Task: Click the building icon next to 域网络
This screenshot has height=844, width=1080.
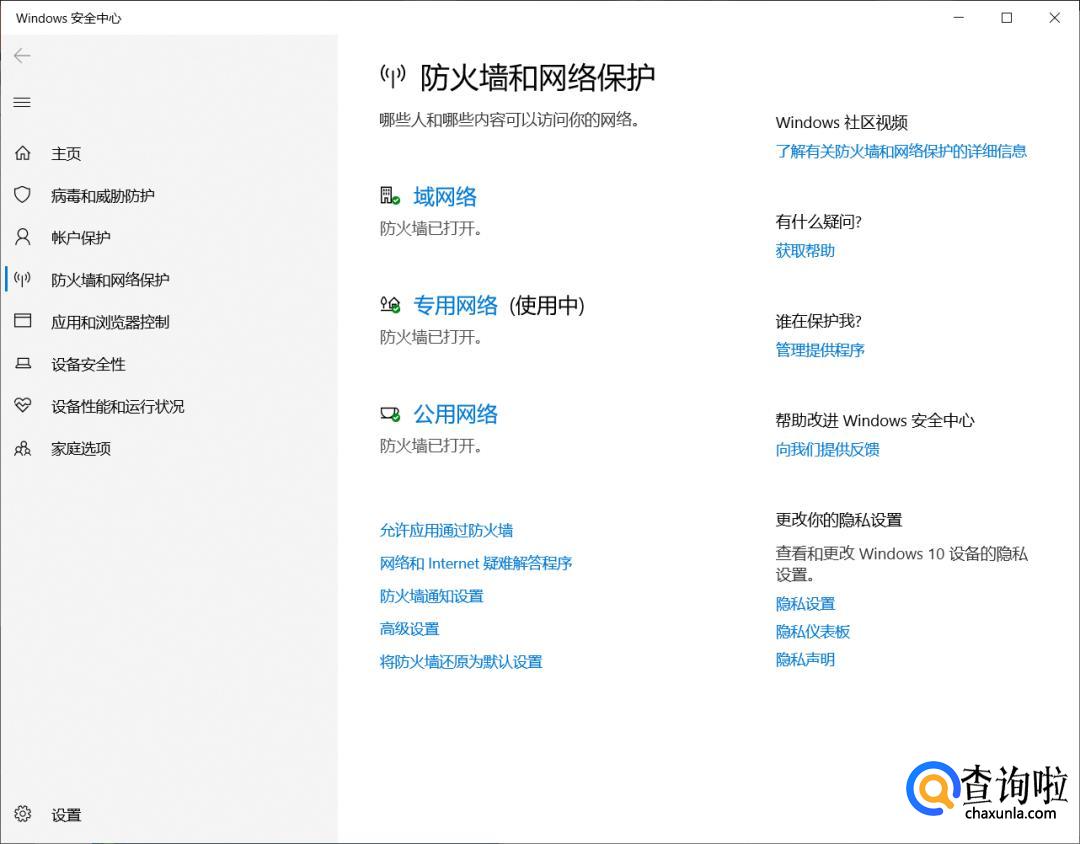Action: click(390, 196)
